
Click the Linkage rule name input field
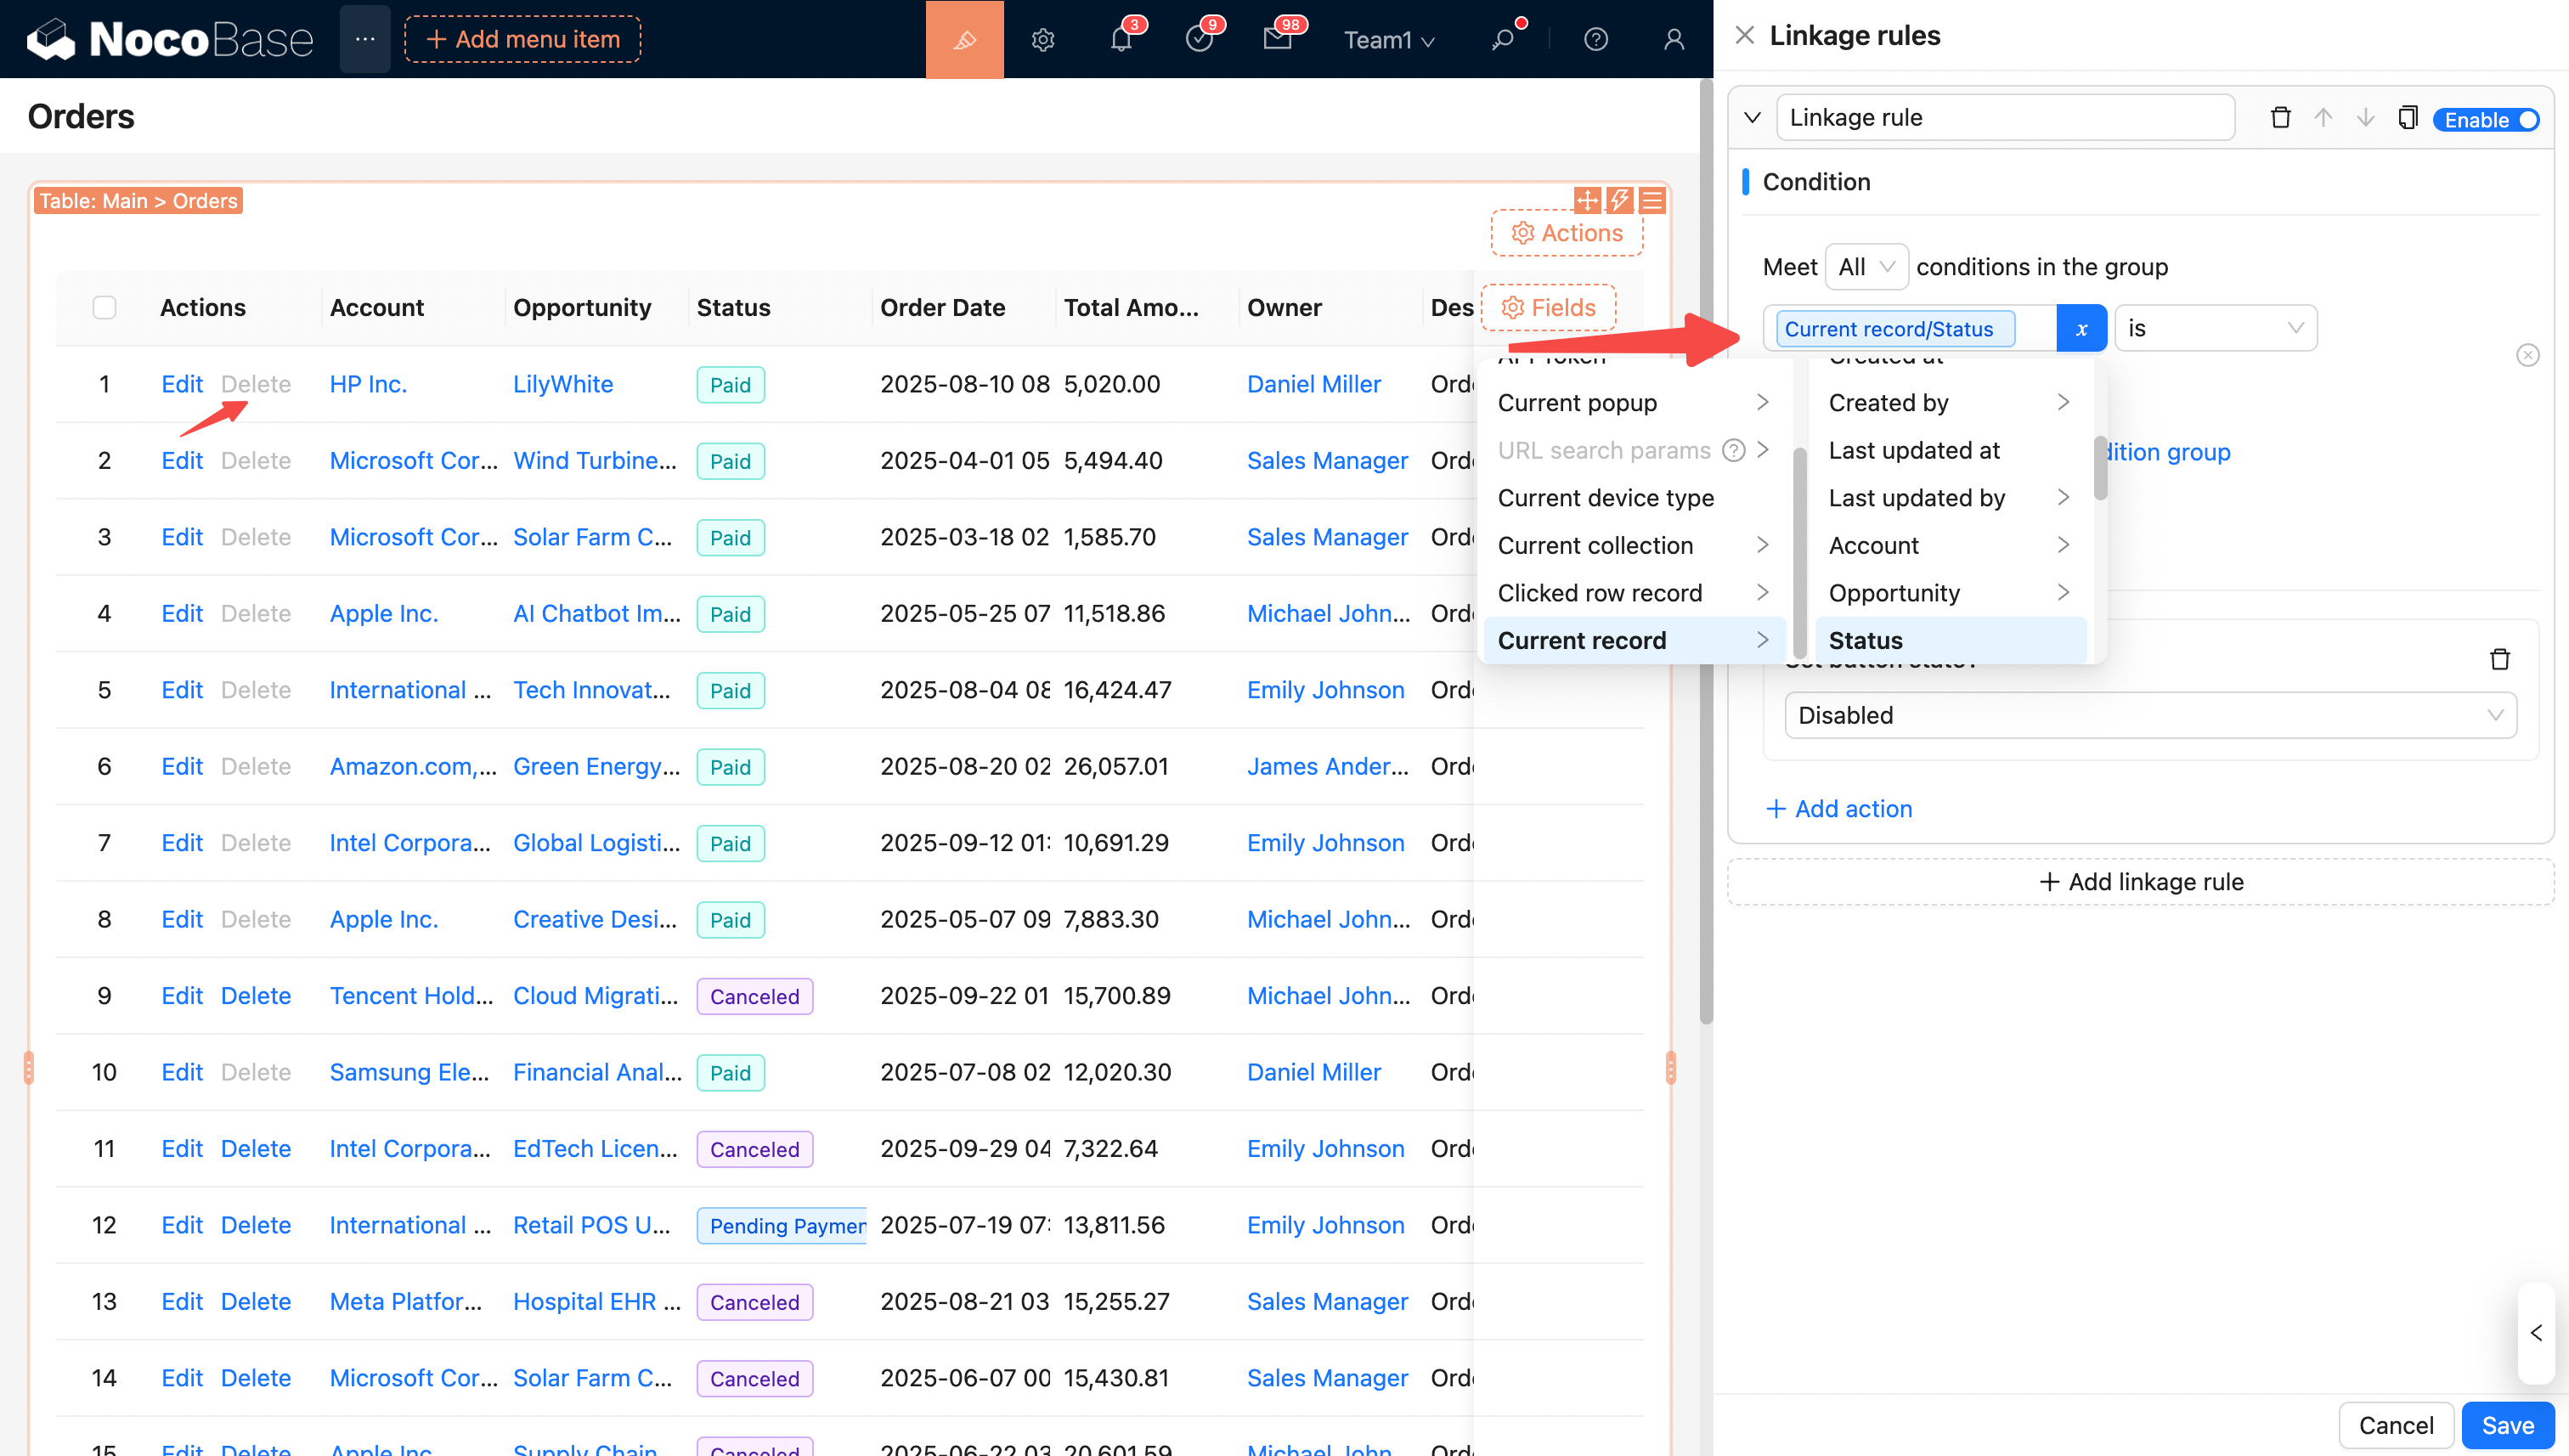pyautogui.click(x=2004, y=118)
